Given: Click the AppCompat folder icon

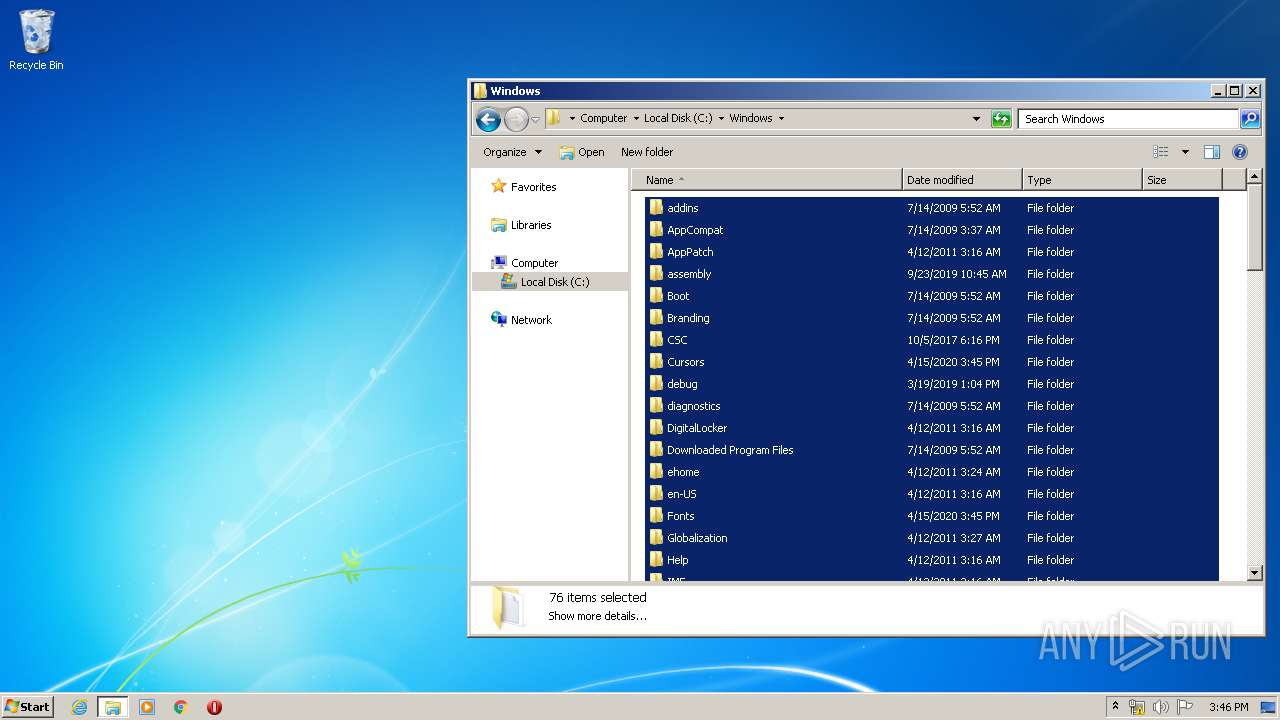Looking at the screenshot, I should point(656,230).
